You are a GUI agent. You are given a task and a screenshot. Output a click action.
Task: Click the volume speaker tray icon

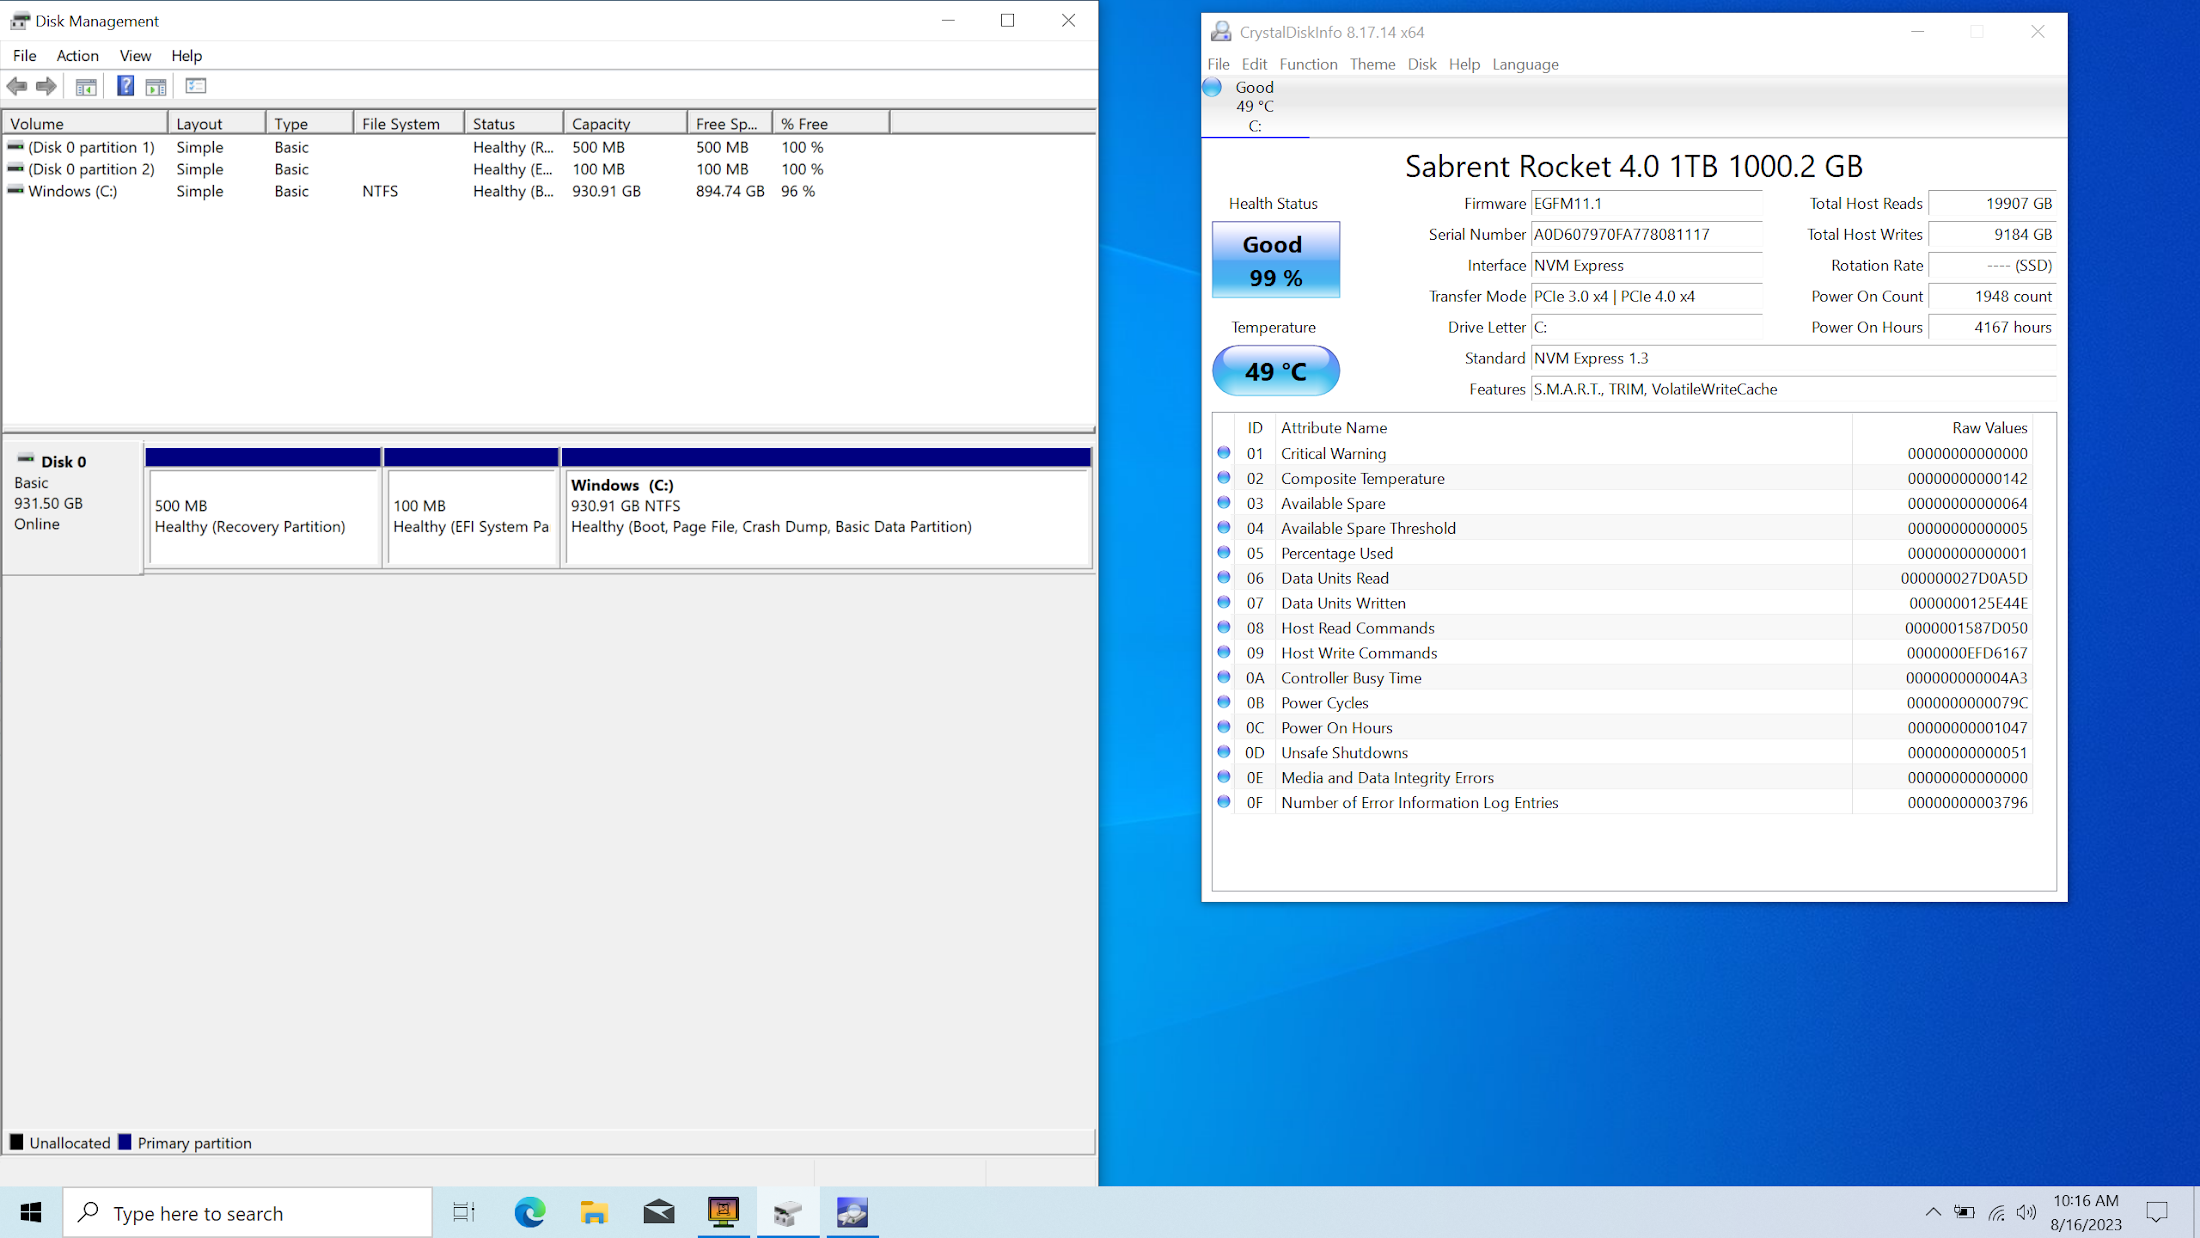(2027, 1213)
